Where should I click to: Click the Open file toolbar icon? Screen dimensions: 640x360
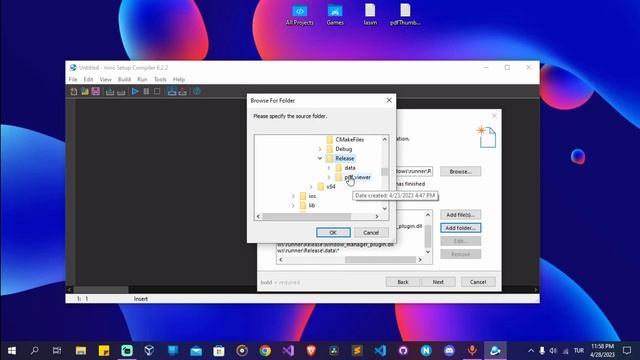coord(85,91)
